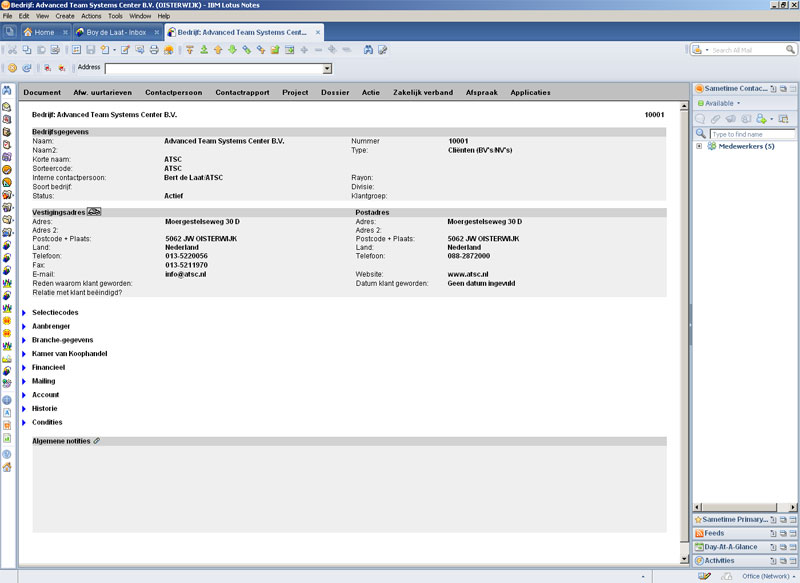Click the Project action button
This screenshot has height=583, width=800.
click(x=295, y=92)
